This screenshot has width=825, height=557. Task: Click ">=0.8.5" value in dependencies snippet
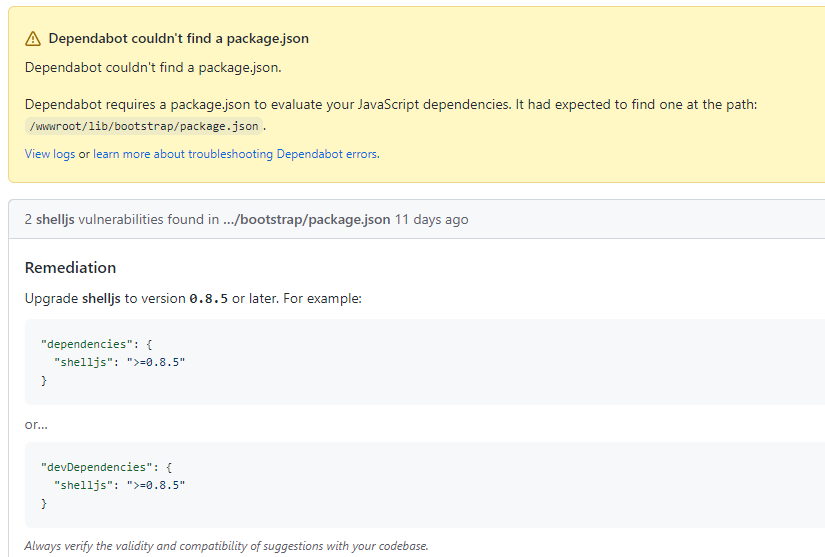click(x=156, y=362)
